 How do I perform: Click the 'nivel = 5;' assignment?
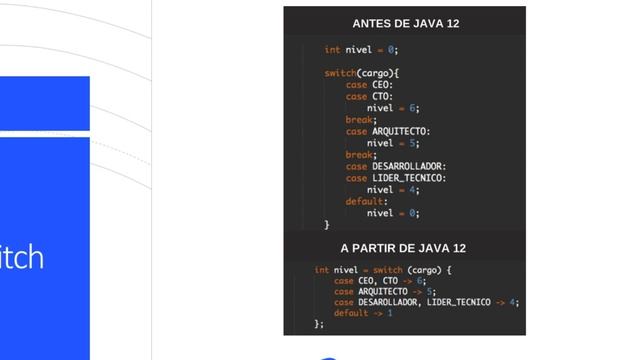(393, 143)
